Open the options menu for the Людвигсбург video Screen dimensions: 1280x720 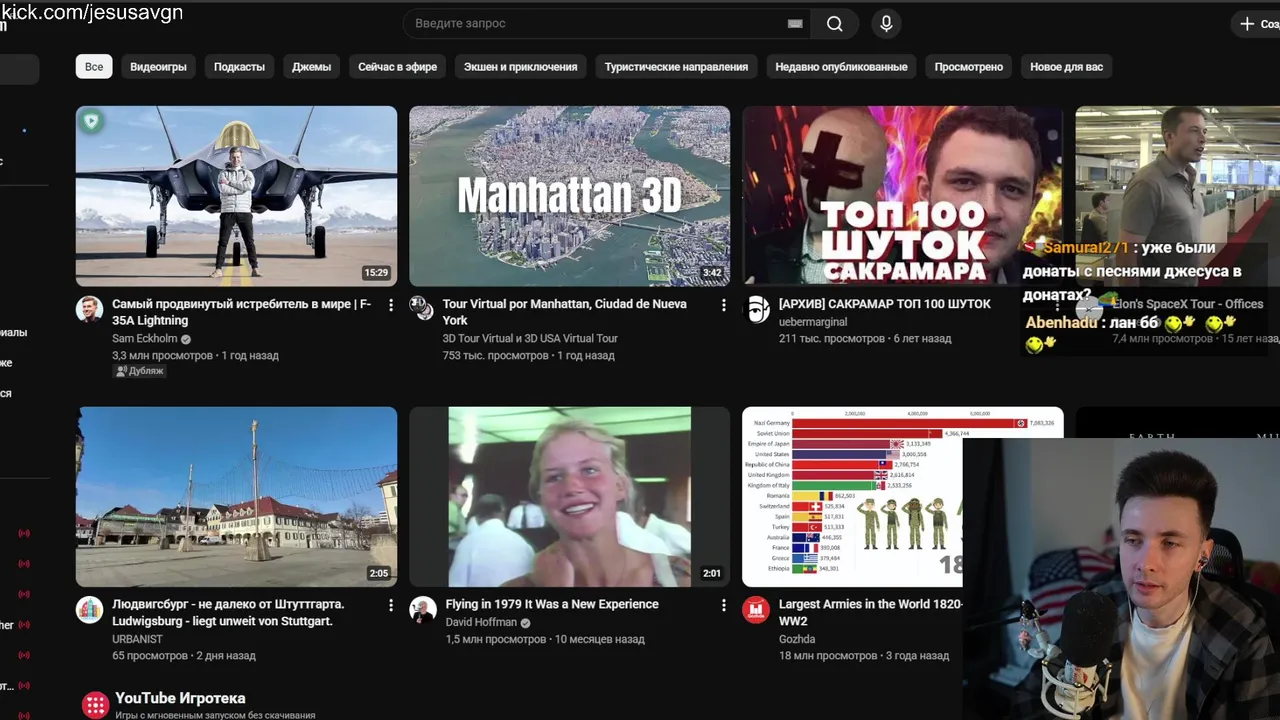point(391,605)
